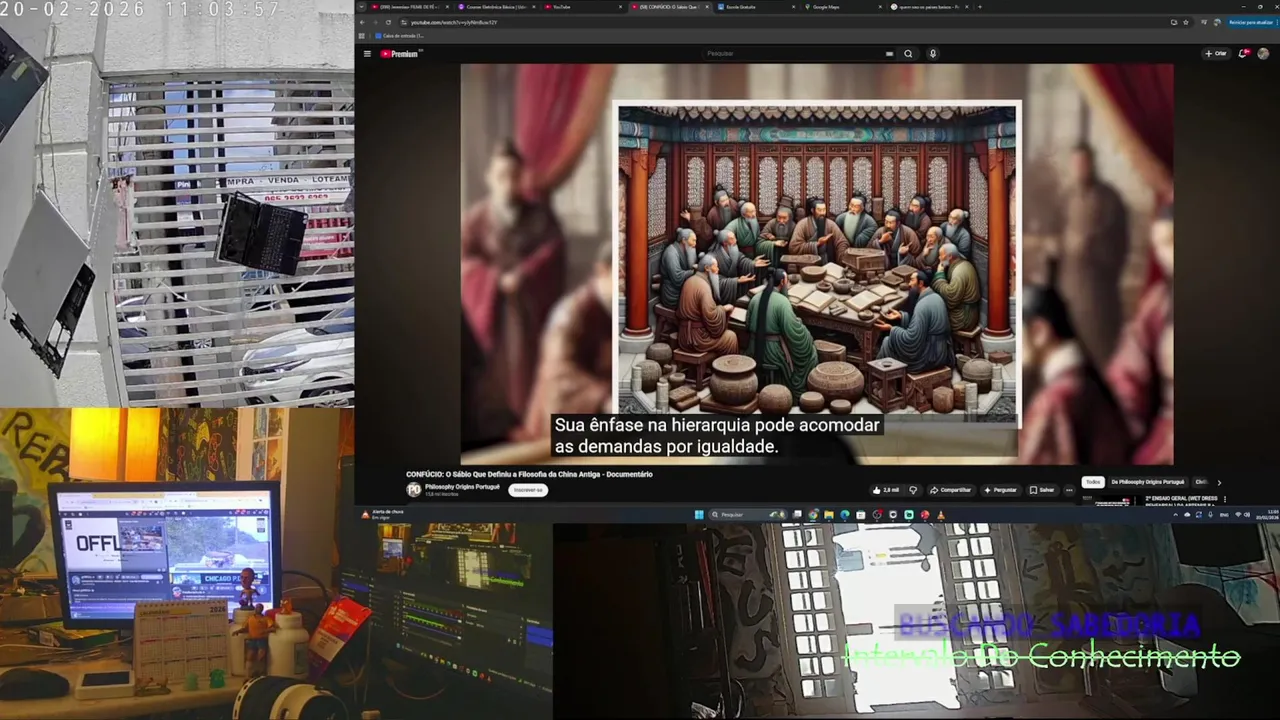Like the video with thumbs up
This screenshot has height=720, width=1280.
click(x=886, y=490)
